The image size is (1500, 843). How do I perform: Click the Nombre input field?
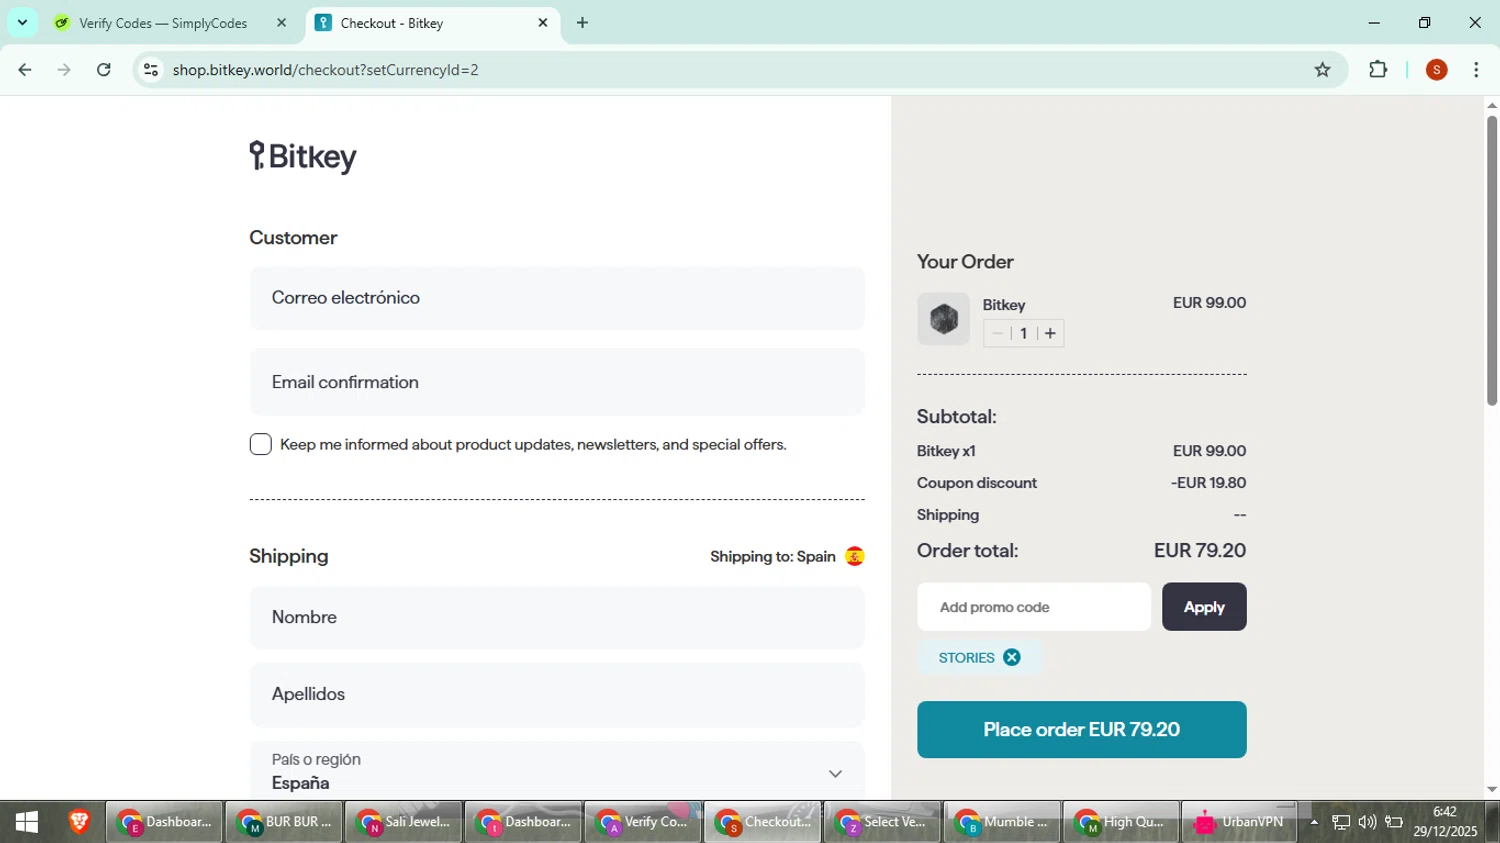(x=557, y=617)
